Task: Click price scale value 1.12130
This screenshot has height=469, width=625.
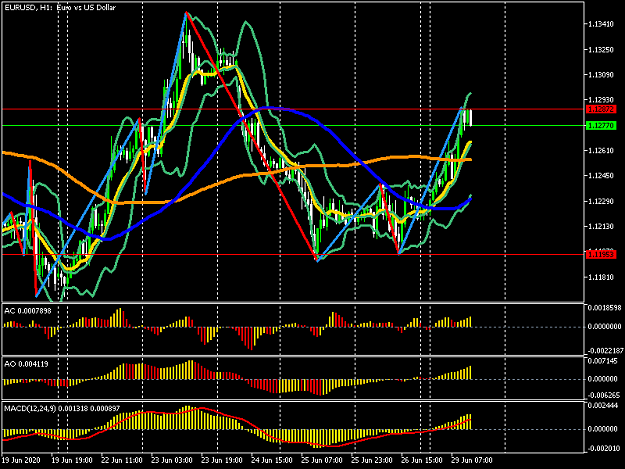Action: point(601,227)
